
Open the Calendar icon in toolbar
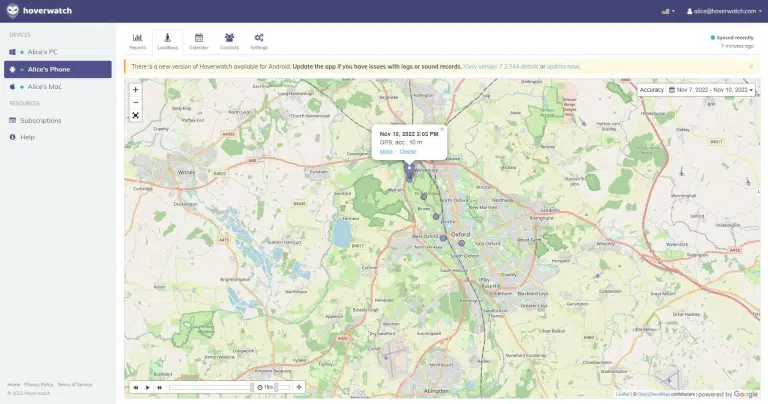point(198,40)
